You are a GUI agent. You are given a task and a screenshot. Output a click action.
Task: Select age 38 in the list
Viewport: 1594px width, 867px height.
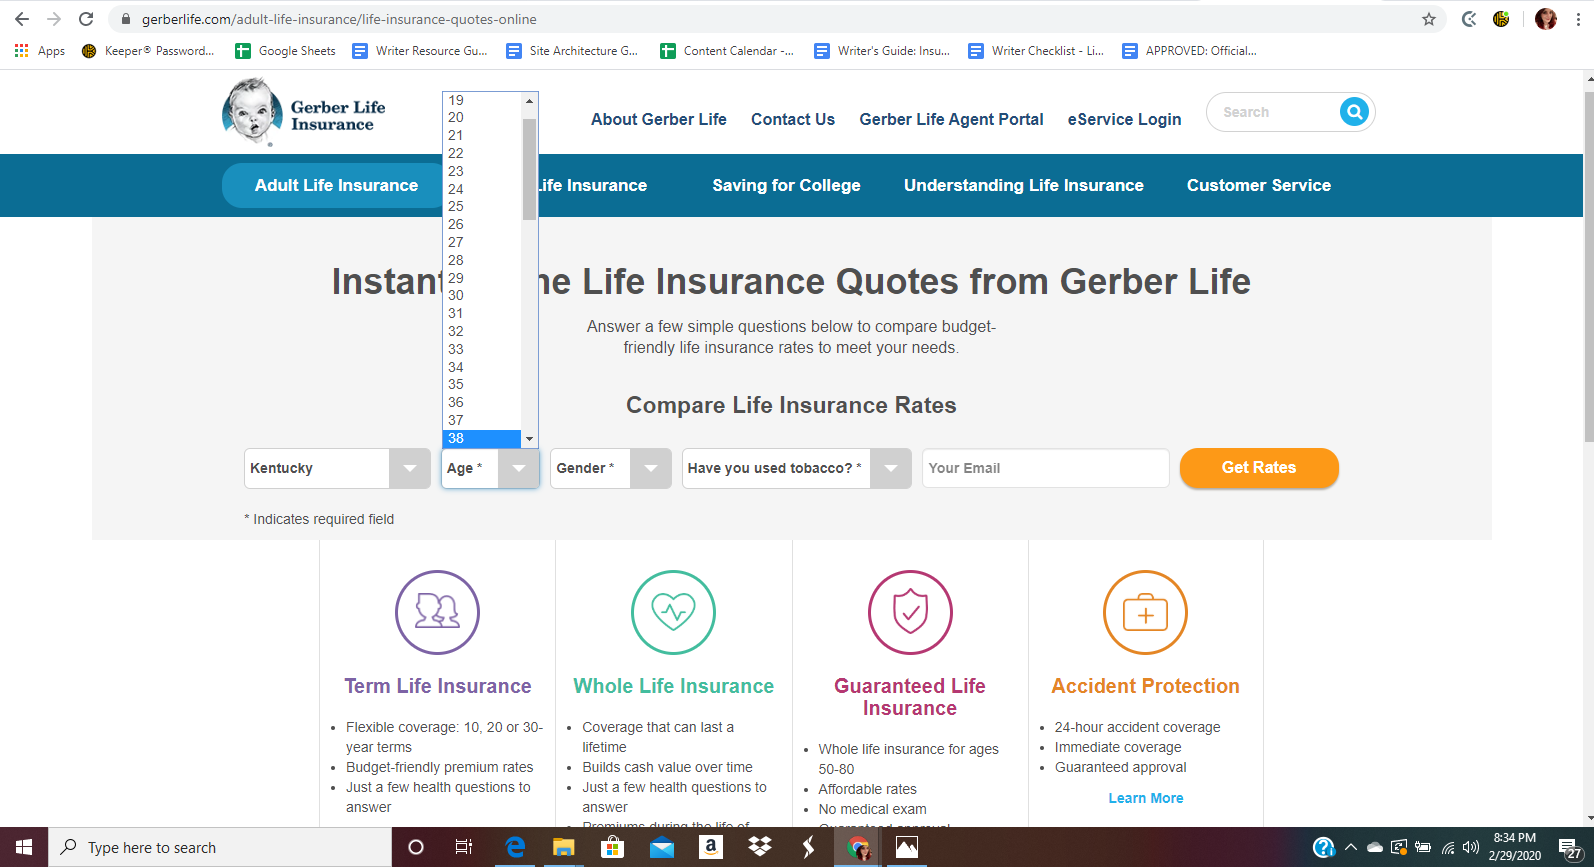coord(482,438)
